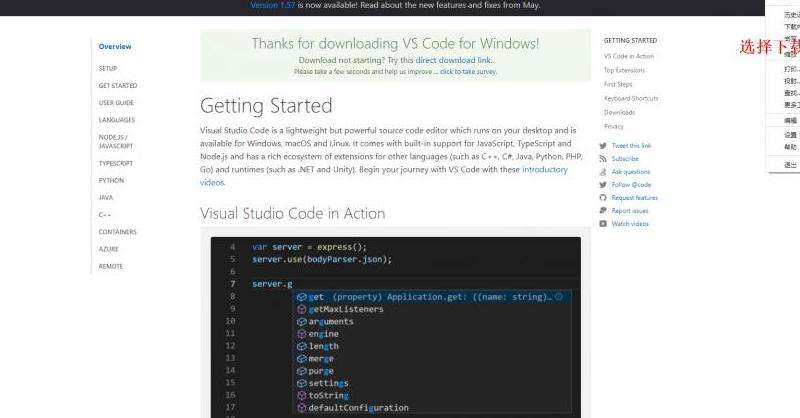Click the direct download link
The image size is (800, 418).
coord(453,60)
